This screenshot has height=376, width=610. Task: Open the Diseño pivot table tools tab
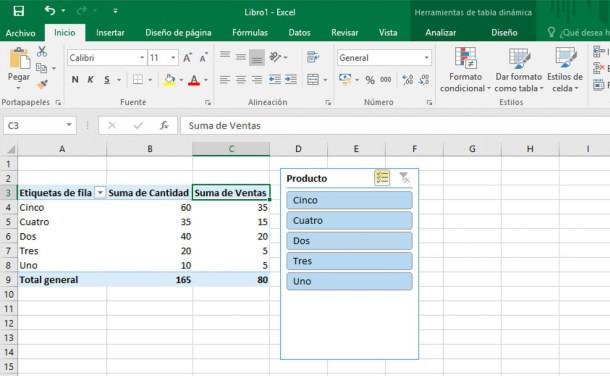(504, 33)
